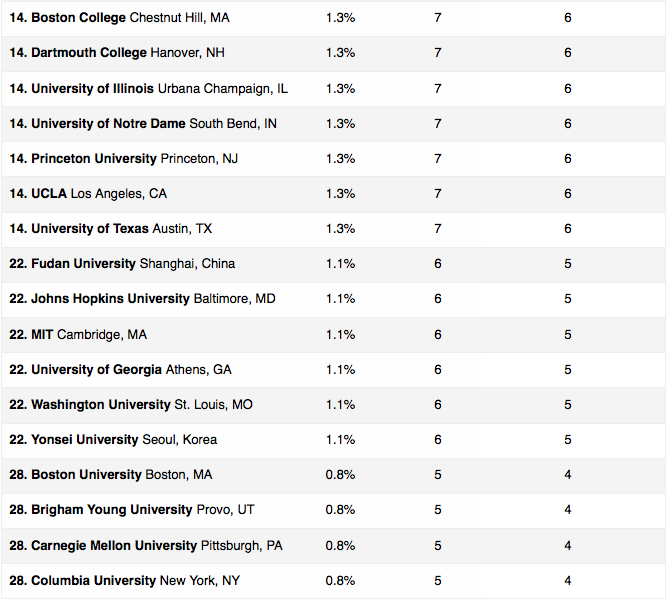
Task: Select Yonsei University Seoul, Korea
Action: [113, 439]
